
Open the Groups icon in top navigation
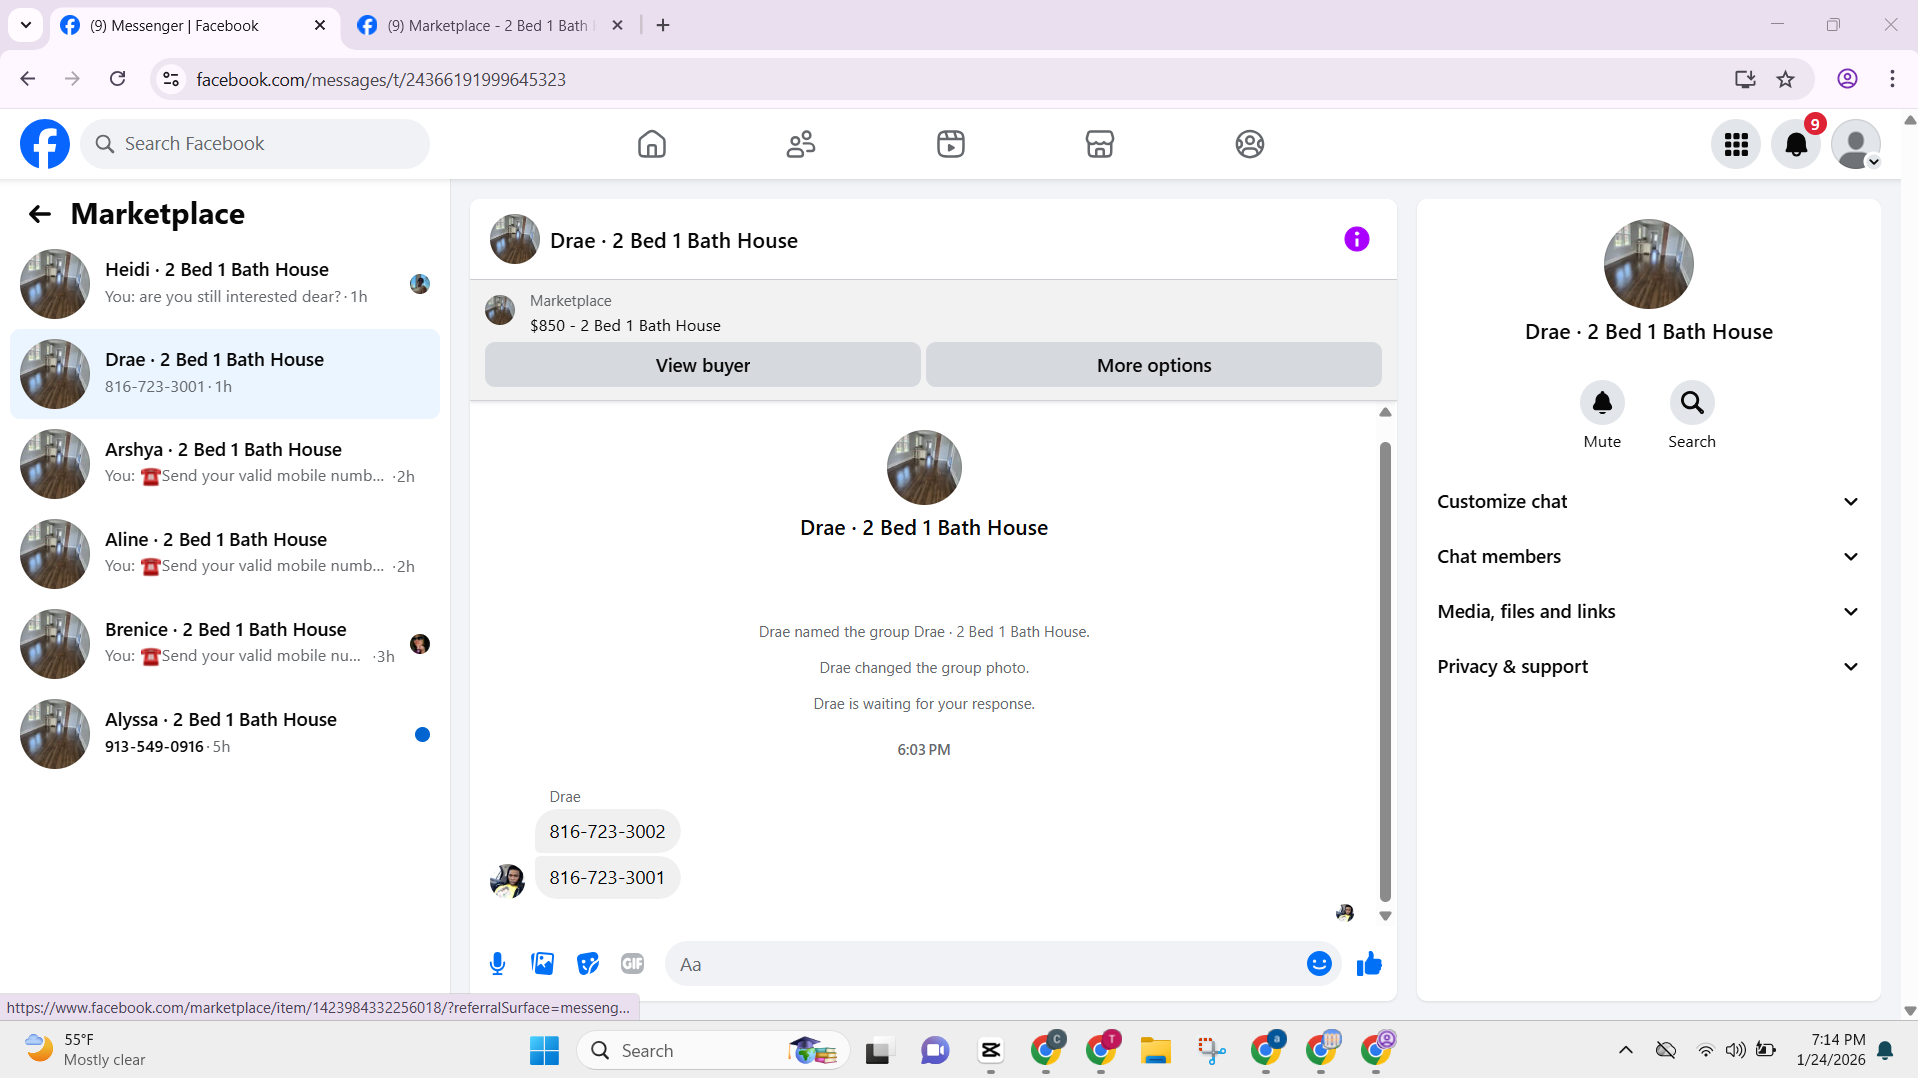click(1249, 144)
